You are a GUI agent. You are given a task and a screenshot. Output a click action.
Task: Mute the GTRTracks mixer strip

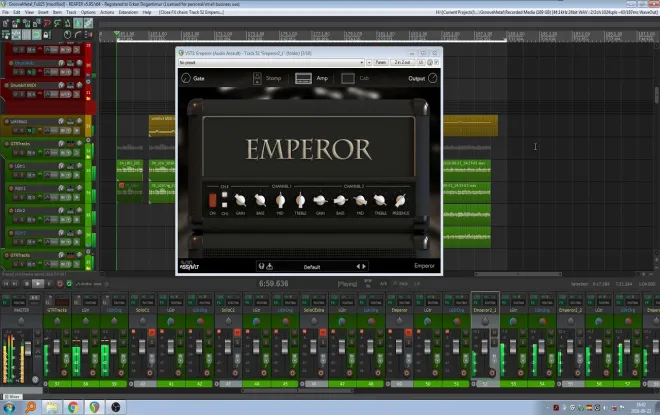point(66,333)
